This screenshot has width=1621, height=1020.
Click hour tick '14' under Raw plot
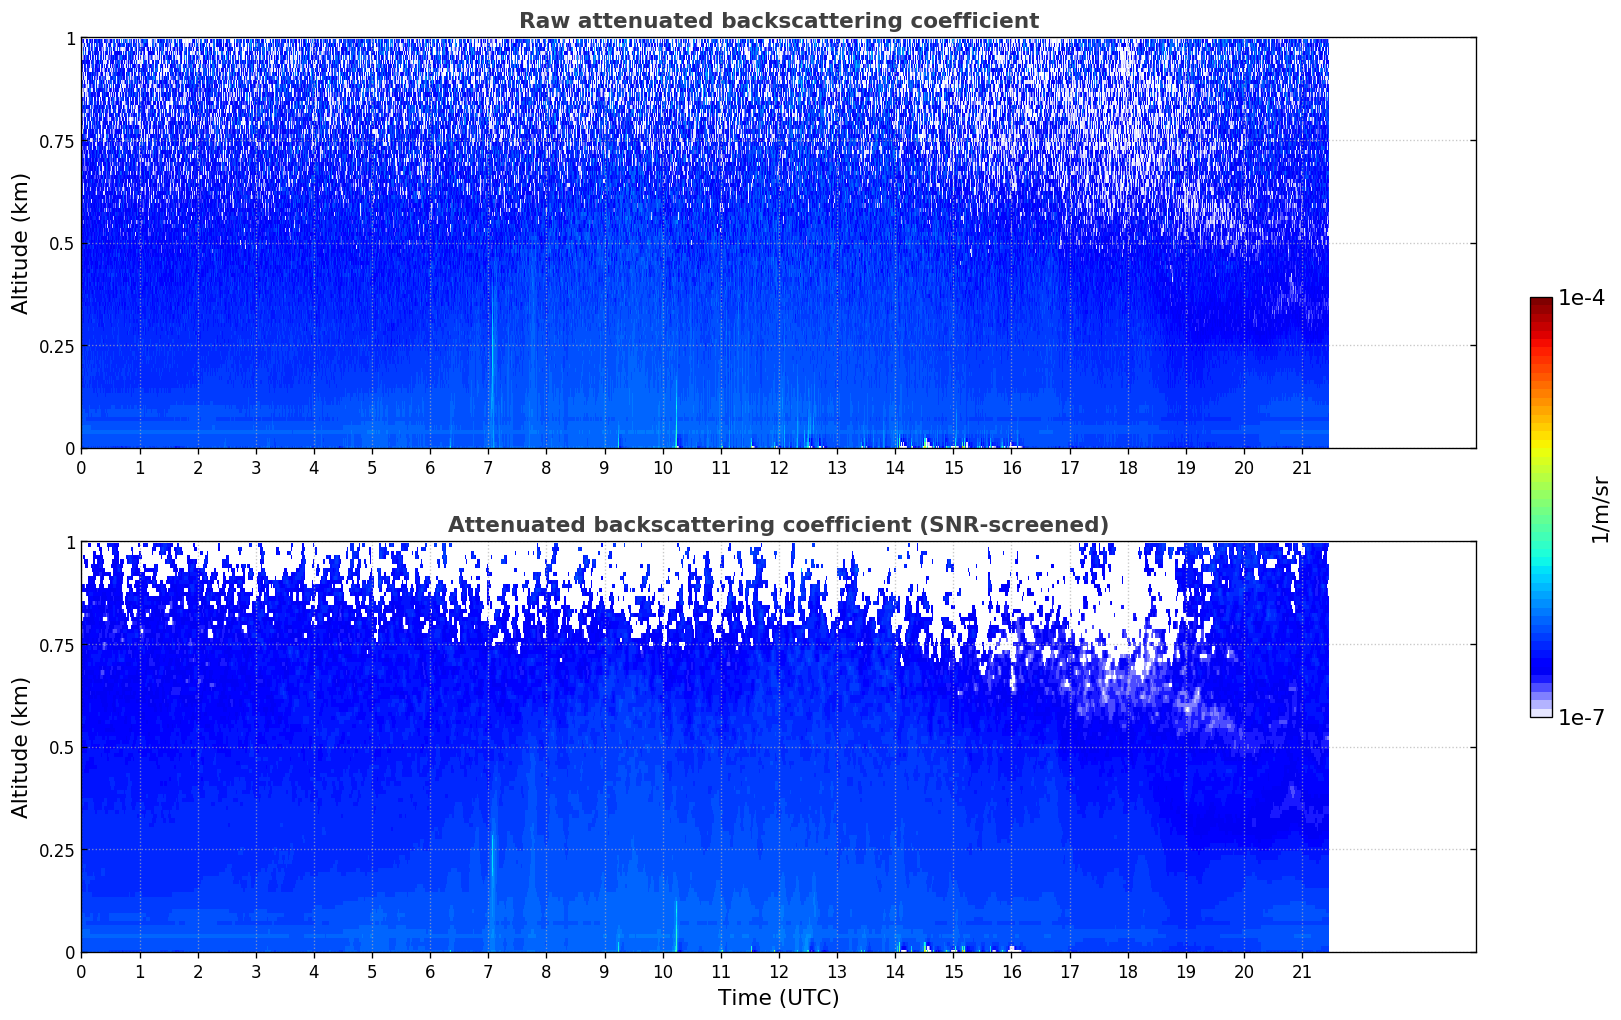[895, 467]
